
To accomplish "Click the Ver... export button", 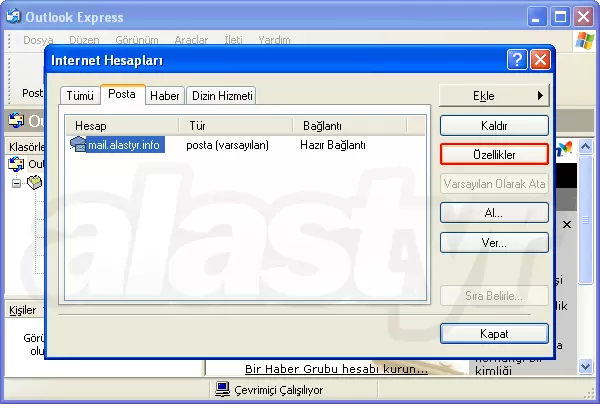I will (494, 243).
